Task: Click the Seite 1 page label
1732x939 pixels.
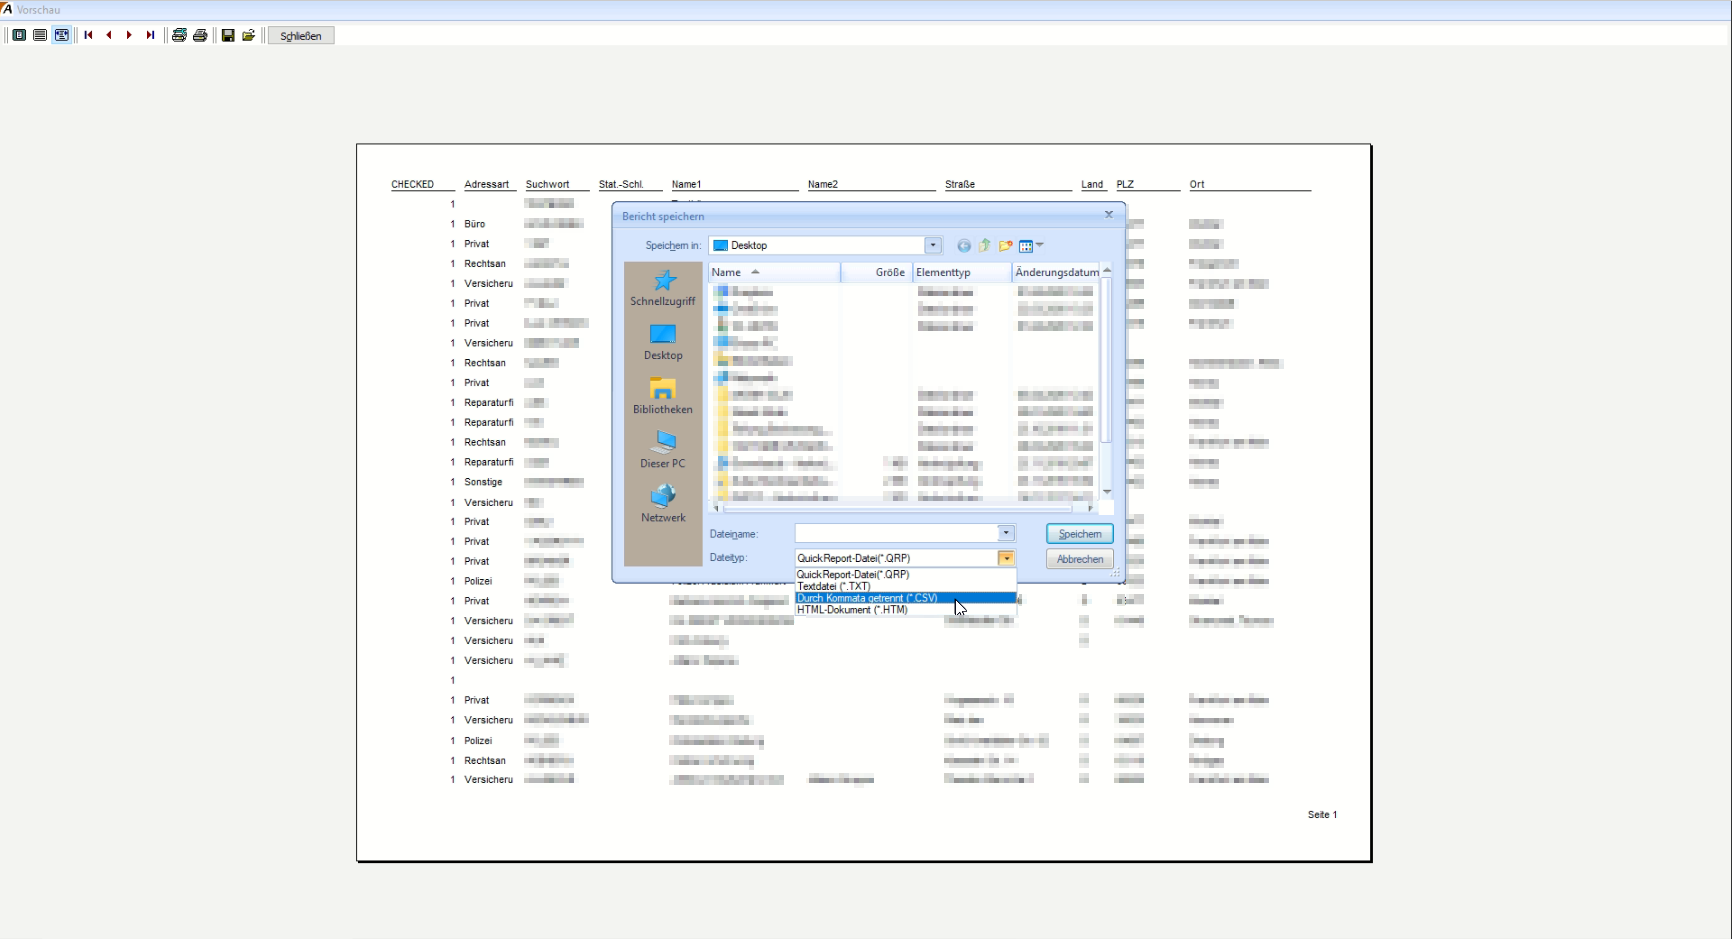Action: 1322,814
